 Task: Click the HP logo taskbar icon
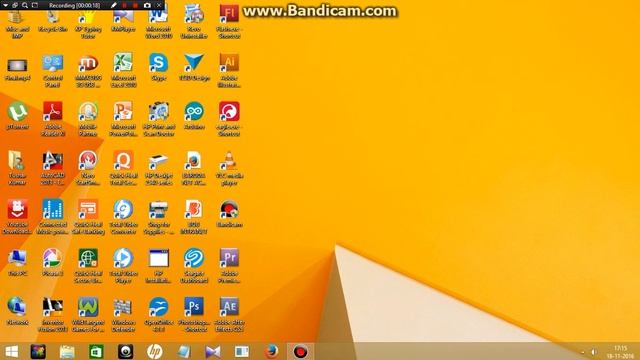(155, 351)
